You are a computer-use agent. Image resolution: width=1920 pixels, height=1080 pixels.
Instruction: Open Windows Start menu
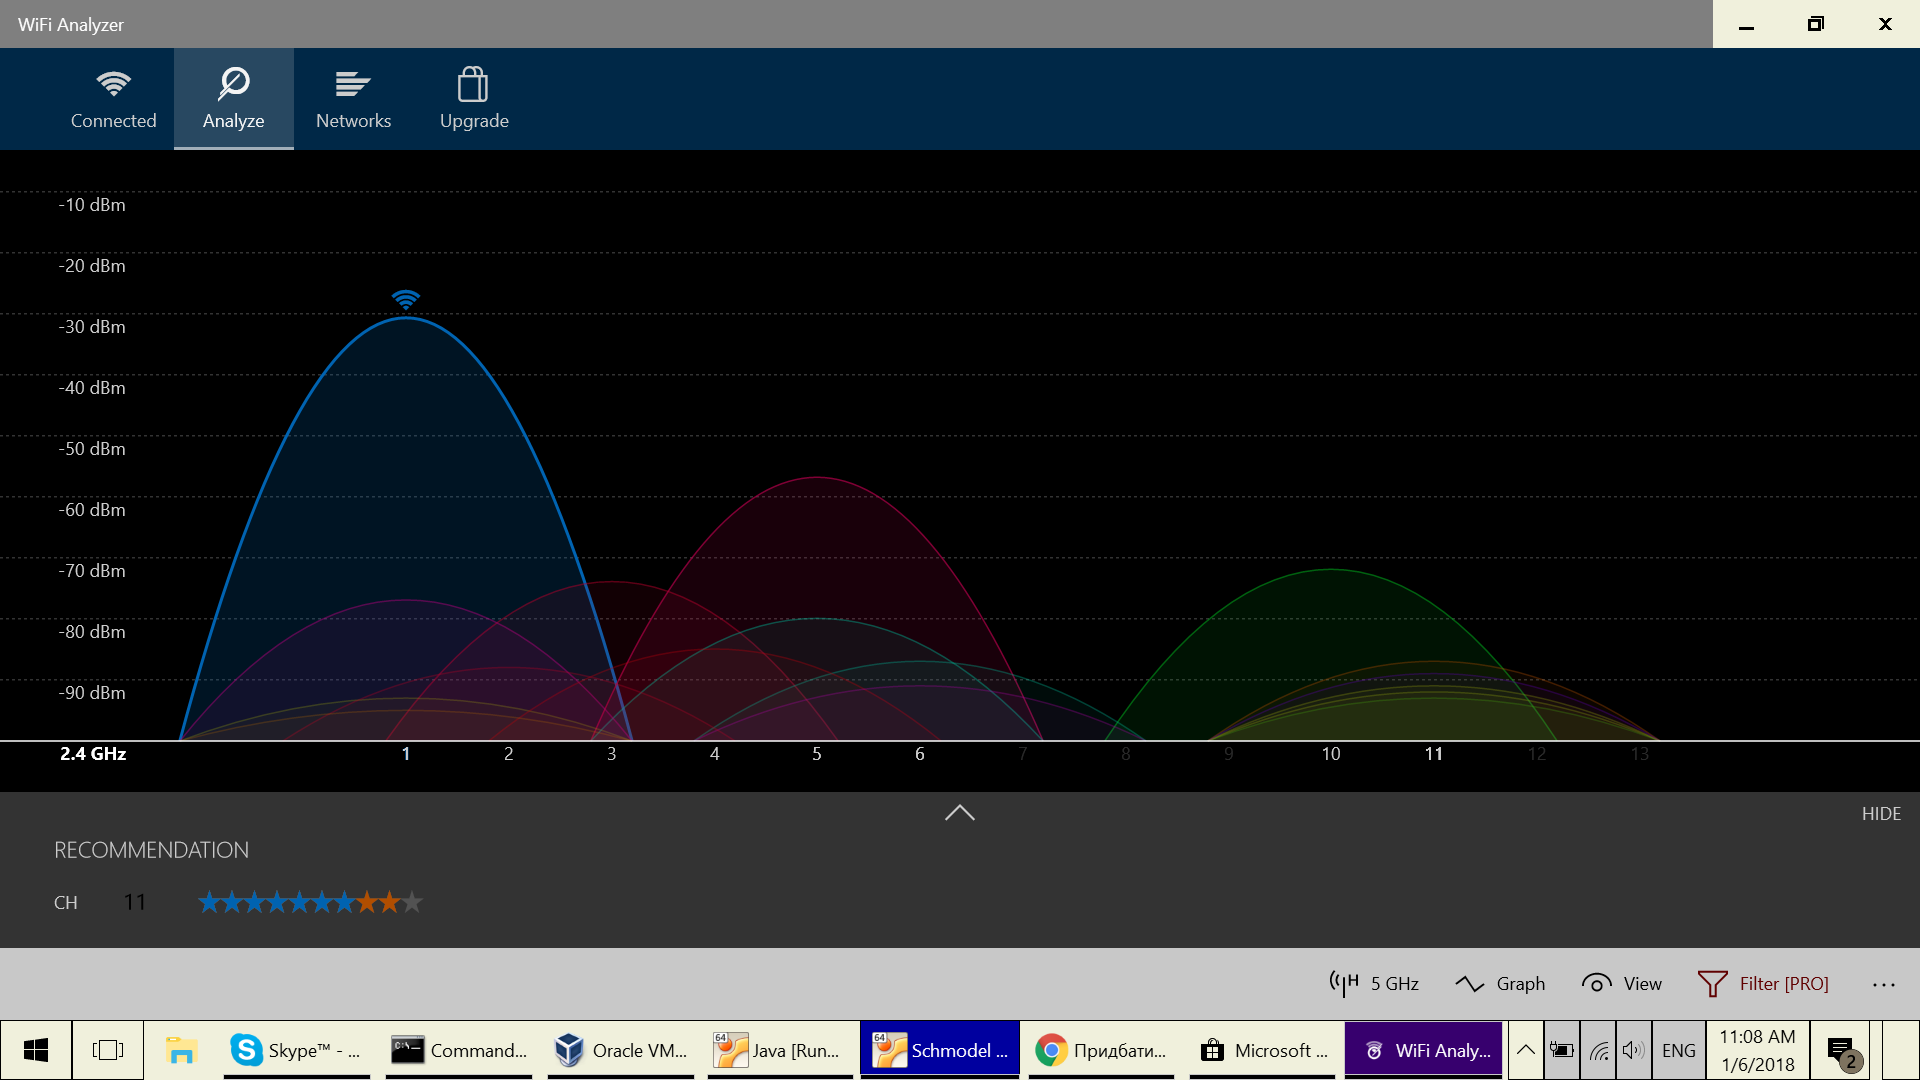pyautogui.click(x=36, y=1050)
